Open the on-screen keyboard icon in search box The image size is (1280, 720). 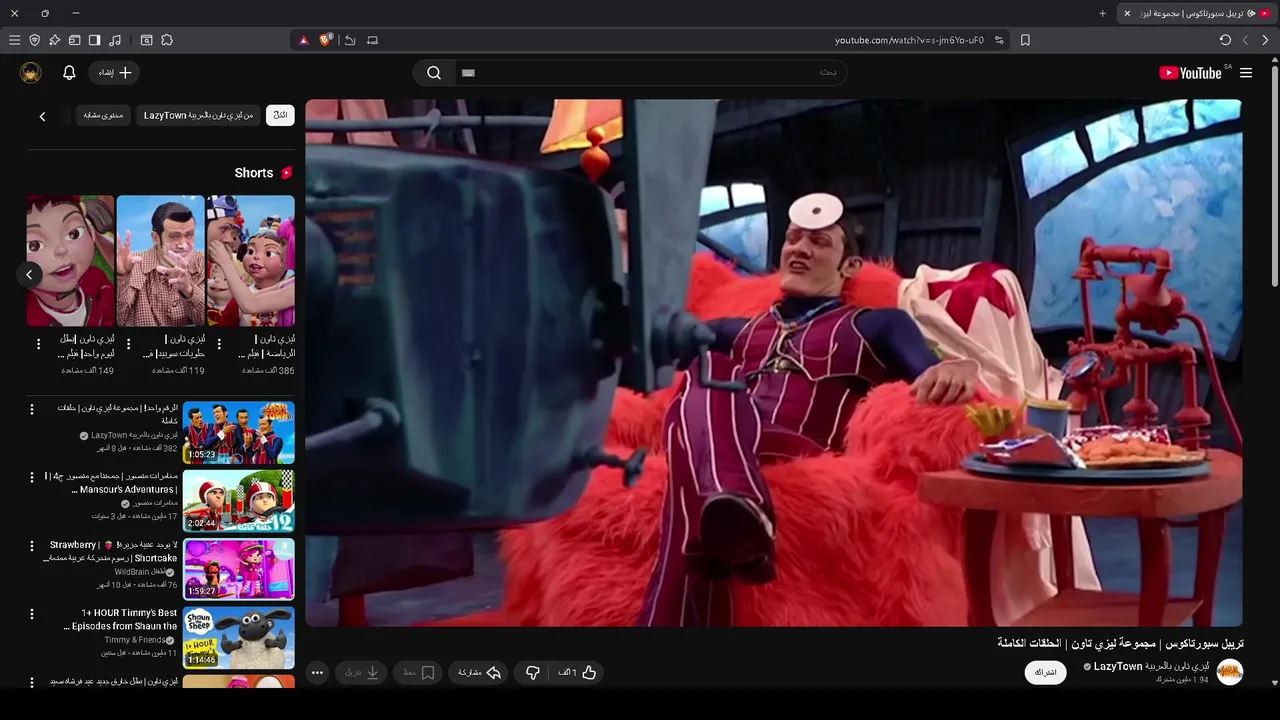tap(468, 73)
